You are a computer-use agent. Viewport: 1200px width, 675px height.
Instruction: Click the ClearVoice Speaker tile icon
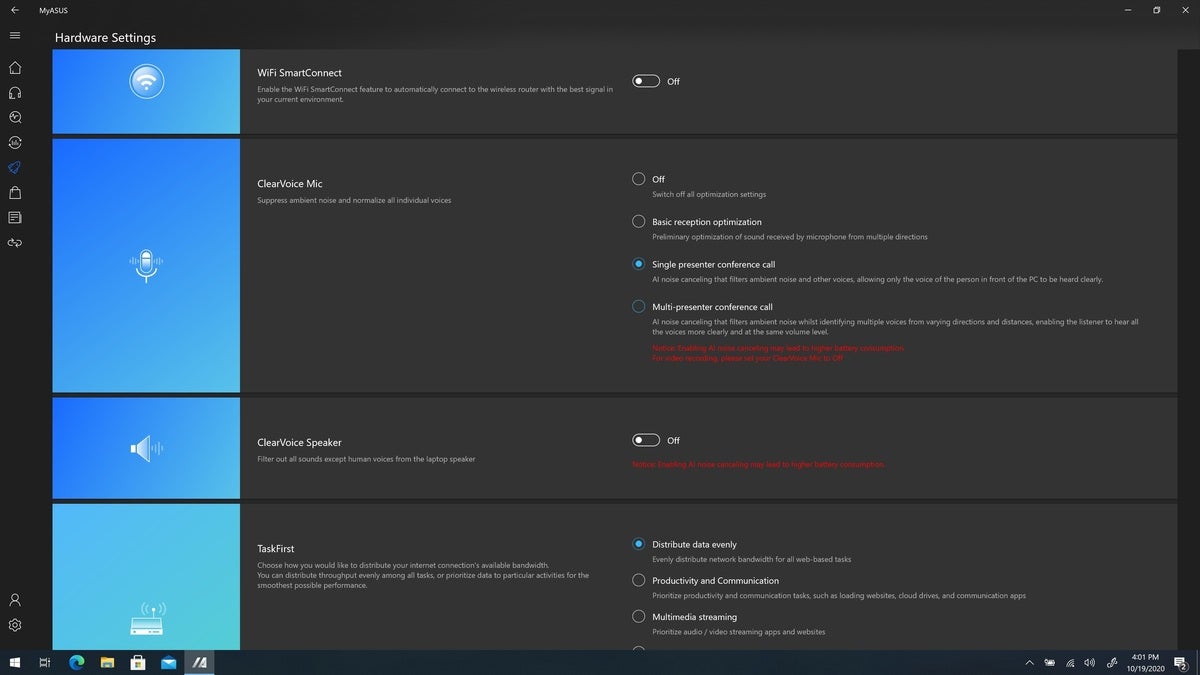(x=147, y=448)
